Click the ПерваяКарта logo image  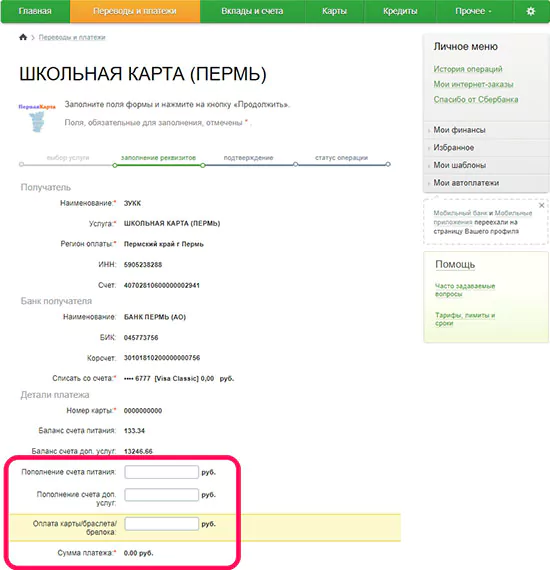tap(37, 118)
